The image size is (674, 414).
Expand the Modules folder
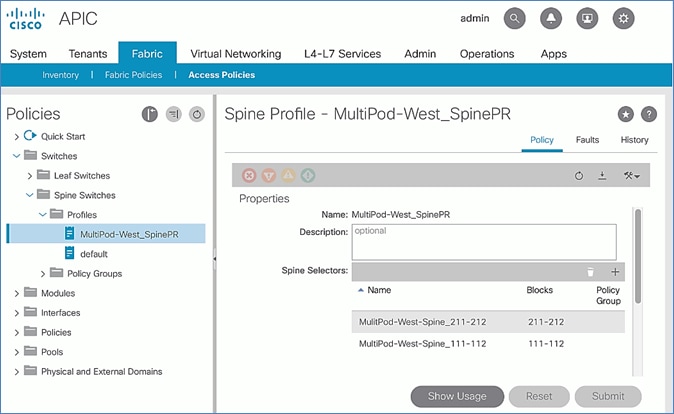tap(16, 293)
